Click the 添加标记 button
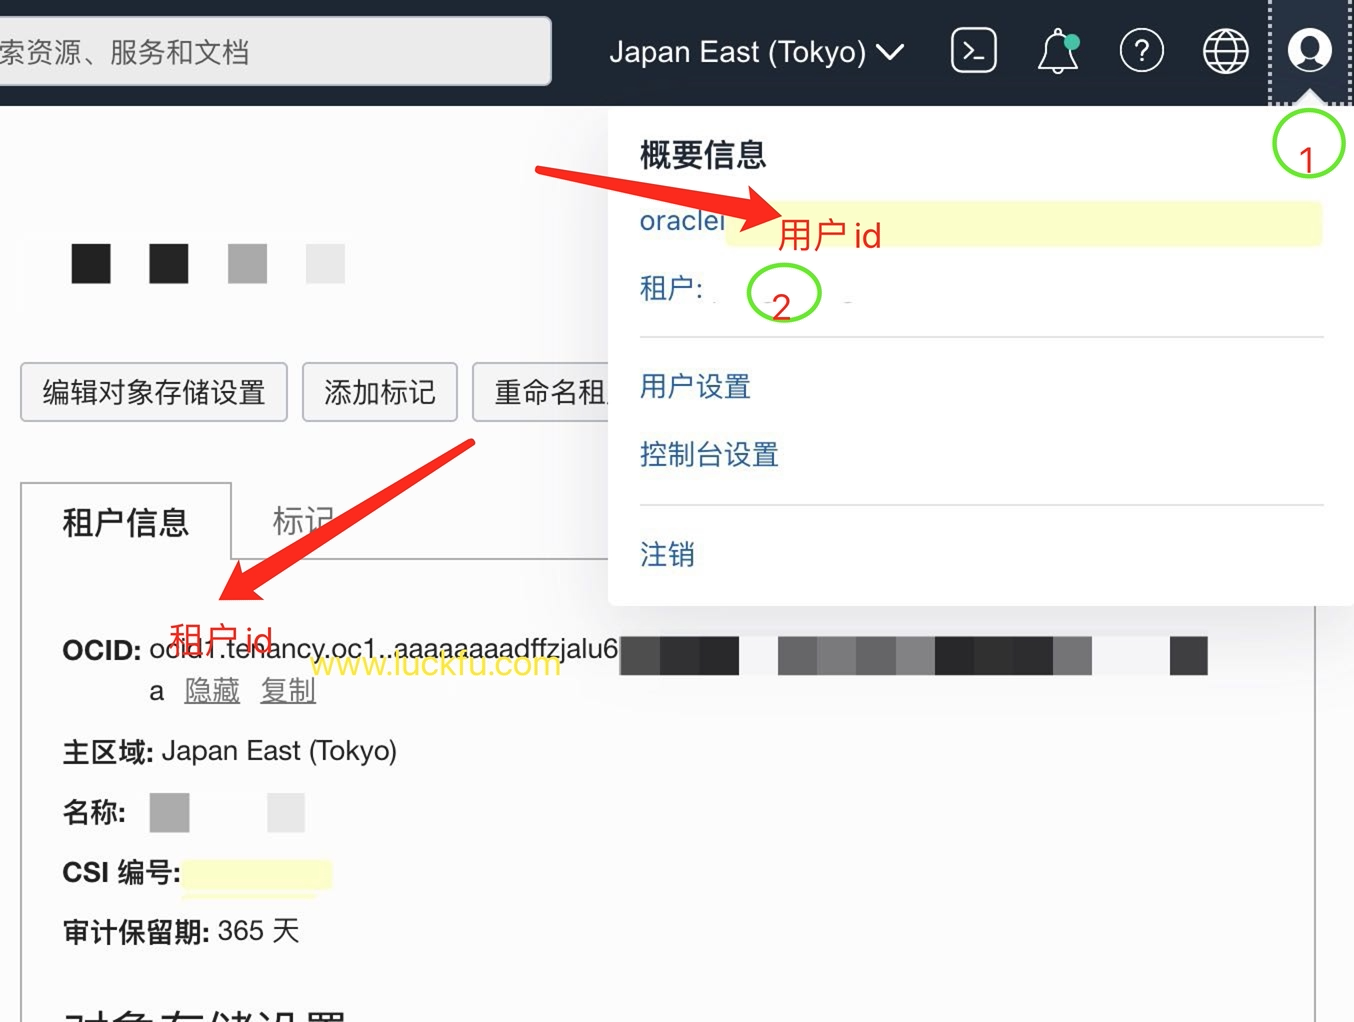The width and height of the screenshot is (1354, 1022). coord(379,392)
